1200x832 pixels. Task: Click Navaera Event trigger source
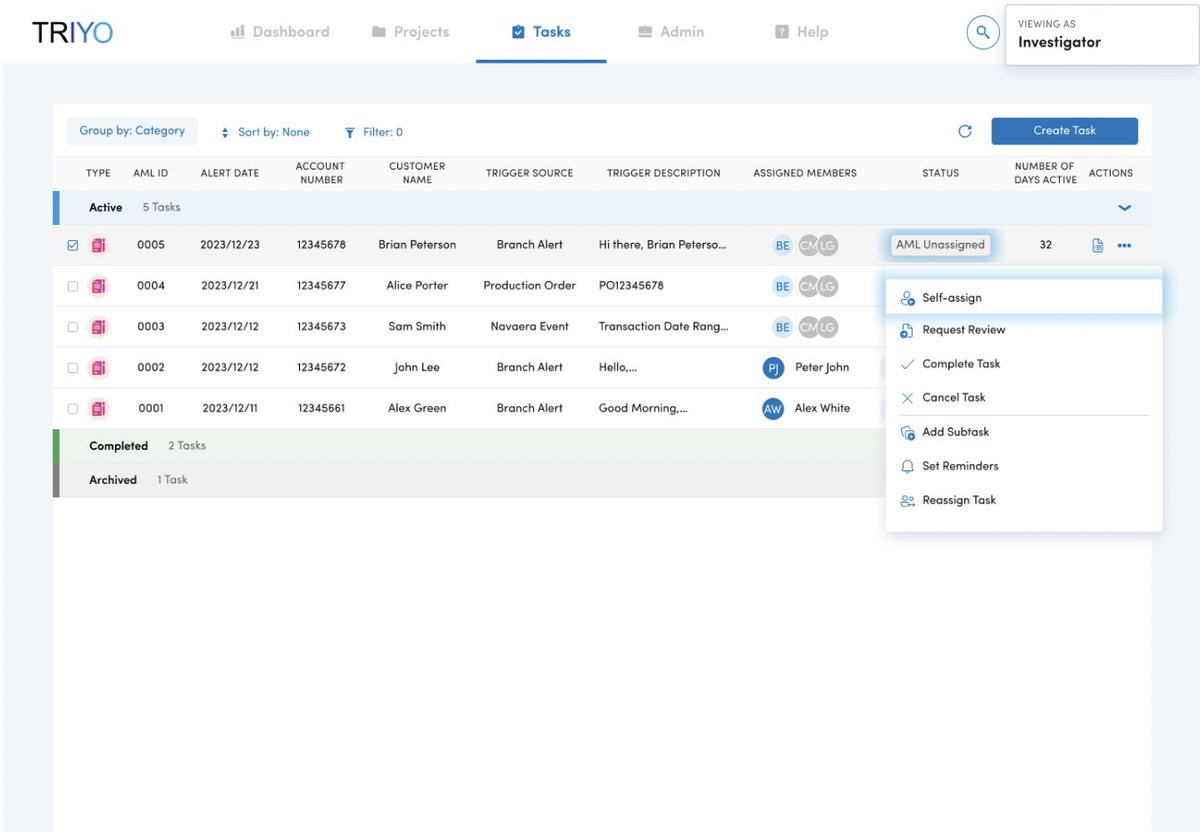[x=529, y=327]
